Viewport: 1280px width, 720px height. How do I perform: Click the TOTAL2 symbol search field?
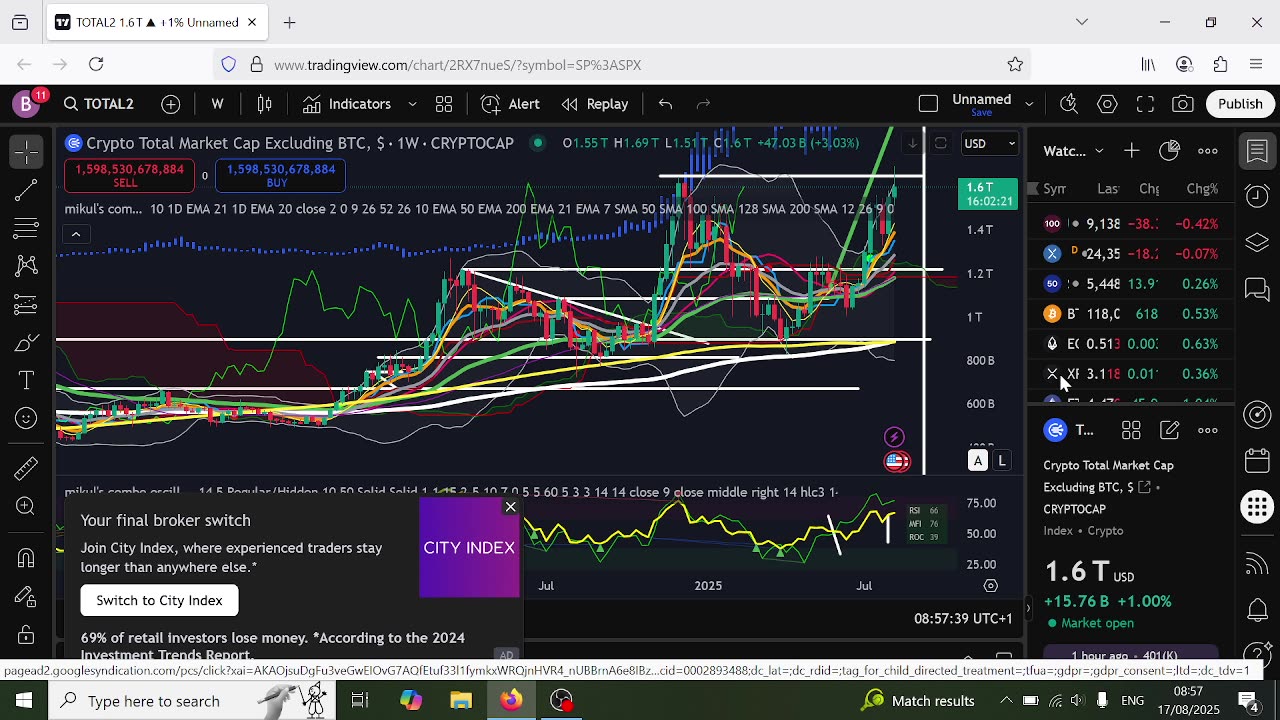point(98,104)
